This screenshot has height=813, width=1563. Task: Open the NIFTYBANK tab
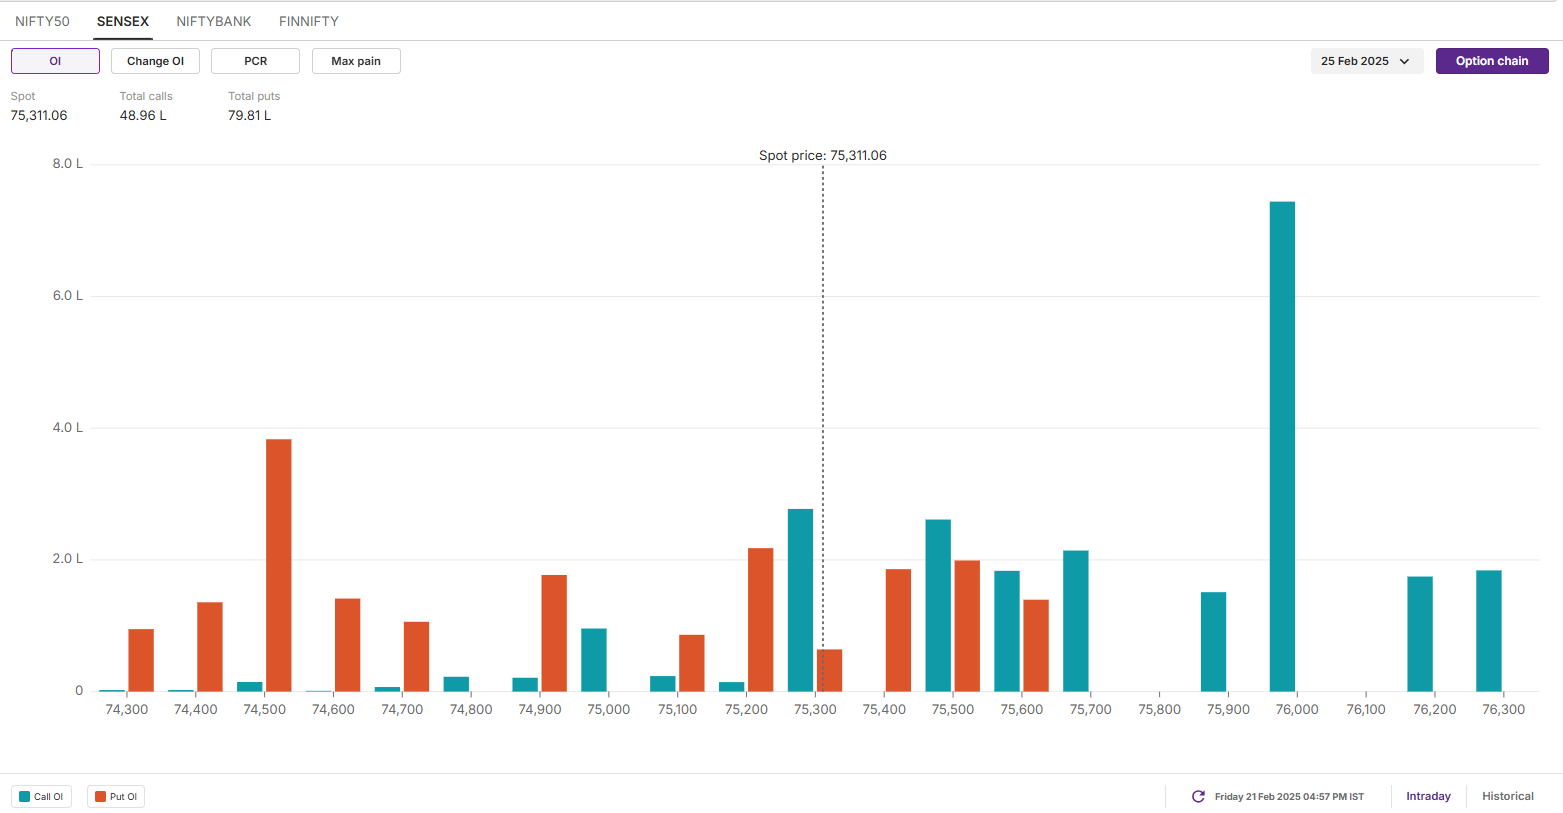[x=214, y=21]
